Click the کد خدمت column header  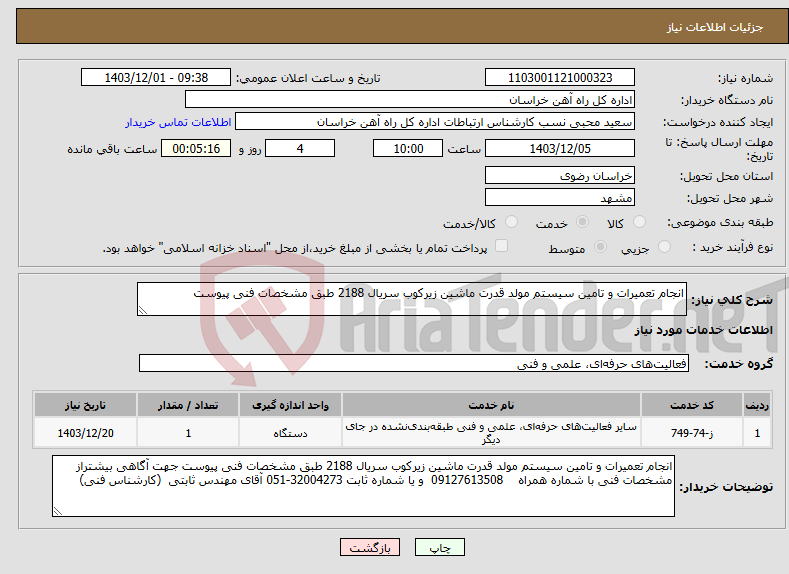(x=692, y=405)
